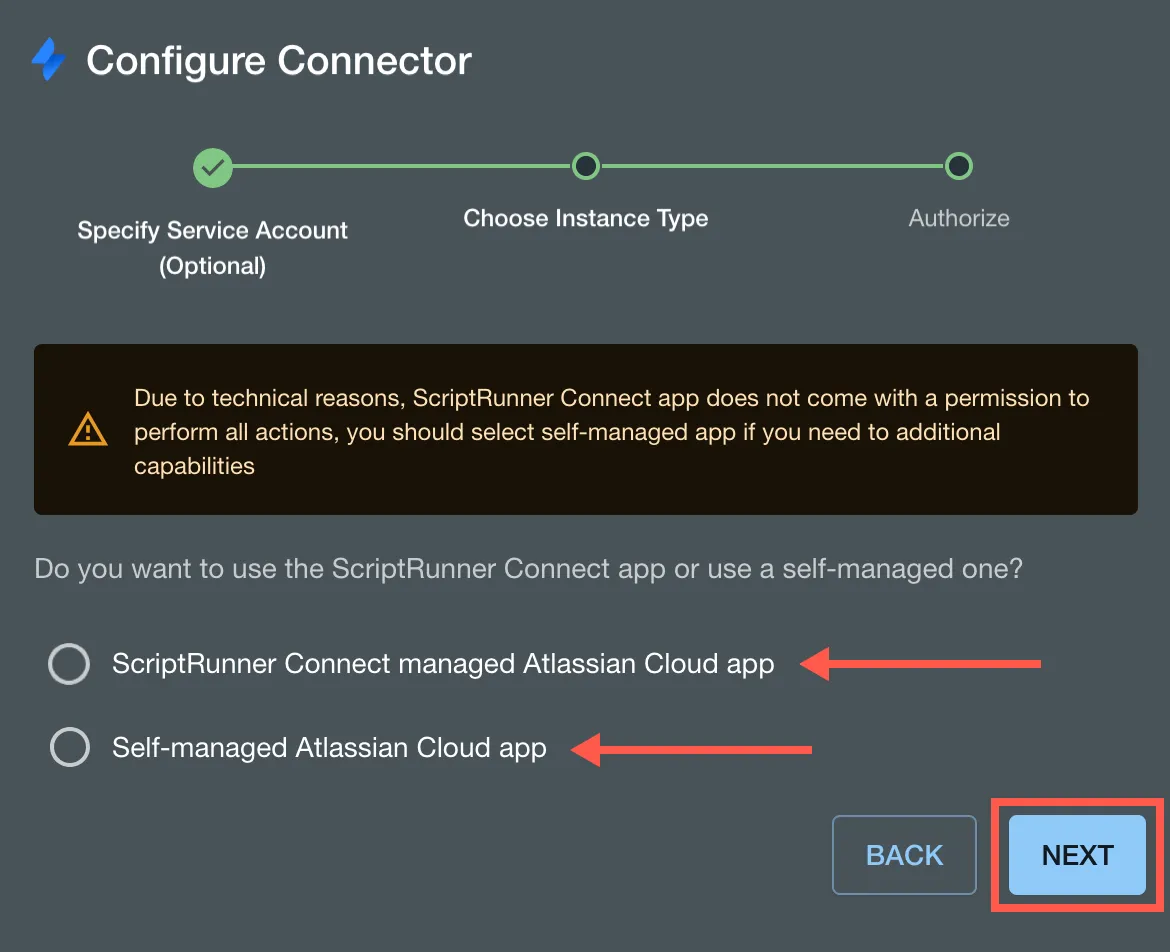Click the warning triangle icon
Viewport: 1170px width, 952px height.
point(88,429)
